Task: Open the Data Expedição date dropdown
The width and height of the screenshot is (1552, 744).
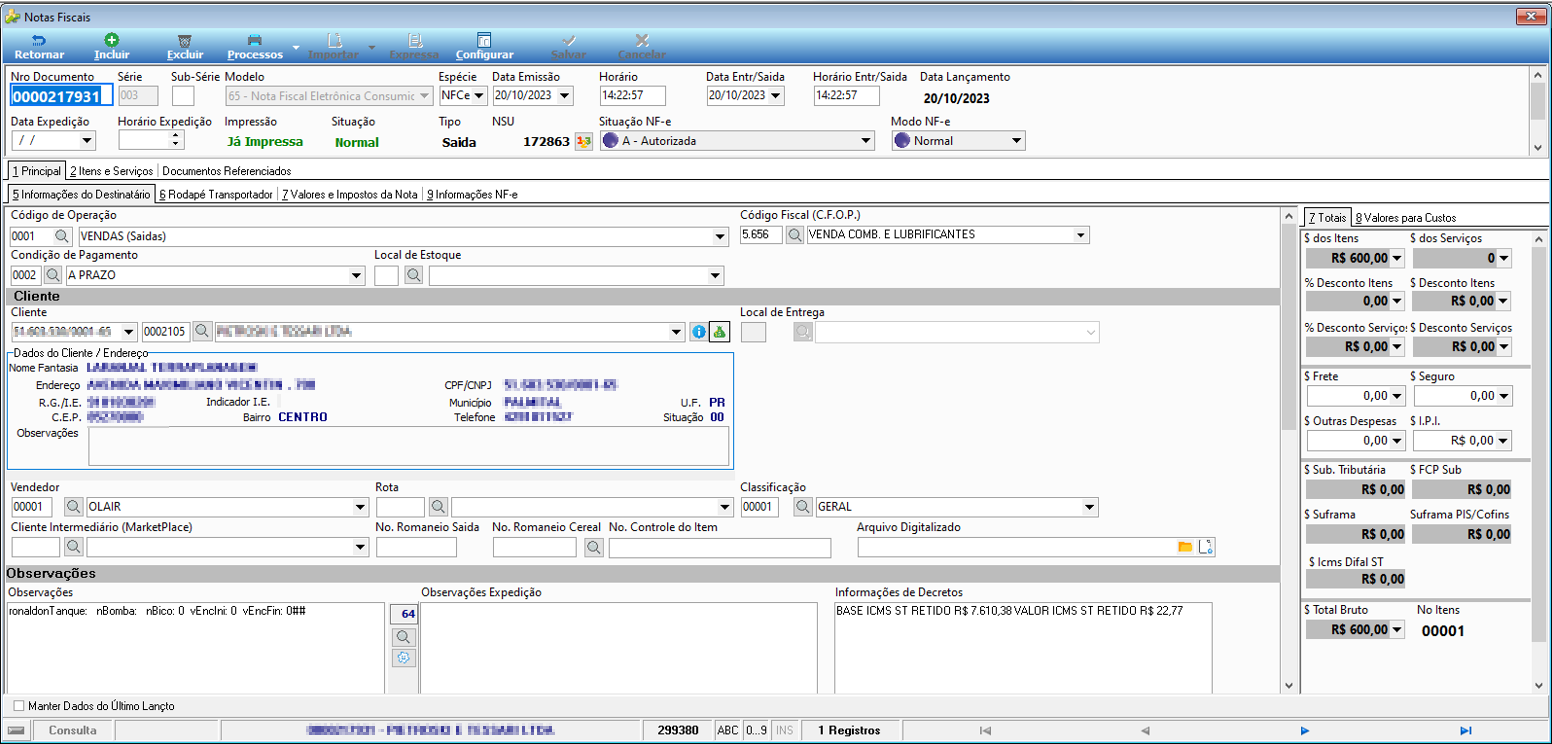Action: click(87, 140)
